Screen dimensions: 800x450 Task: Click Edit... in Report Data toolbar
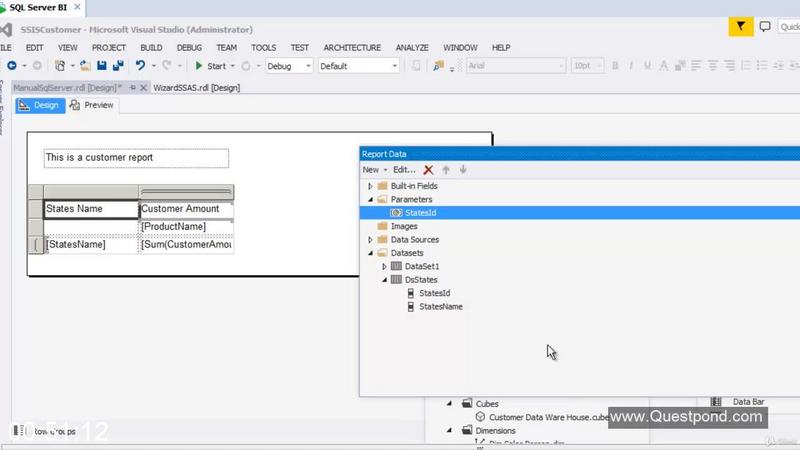(x=404, y=170)
